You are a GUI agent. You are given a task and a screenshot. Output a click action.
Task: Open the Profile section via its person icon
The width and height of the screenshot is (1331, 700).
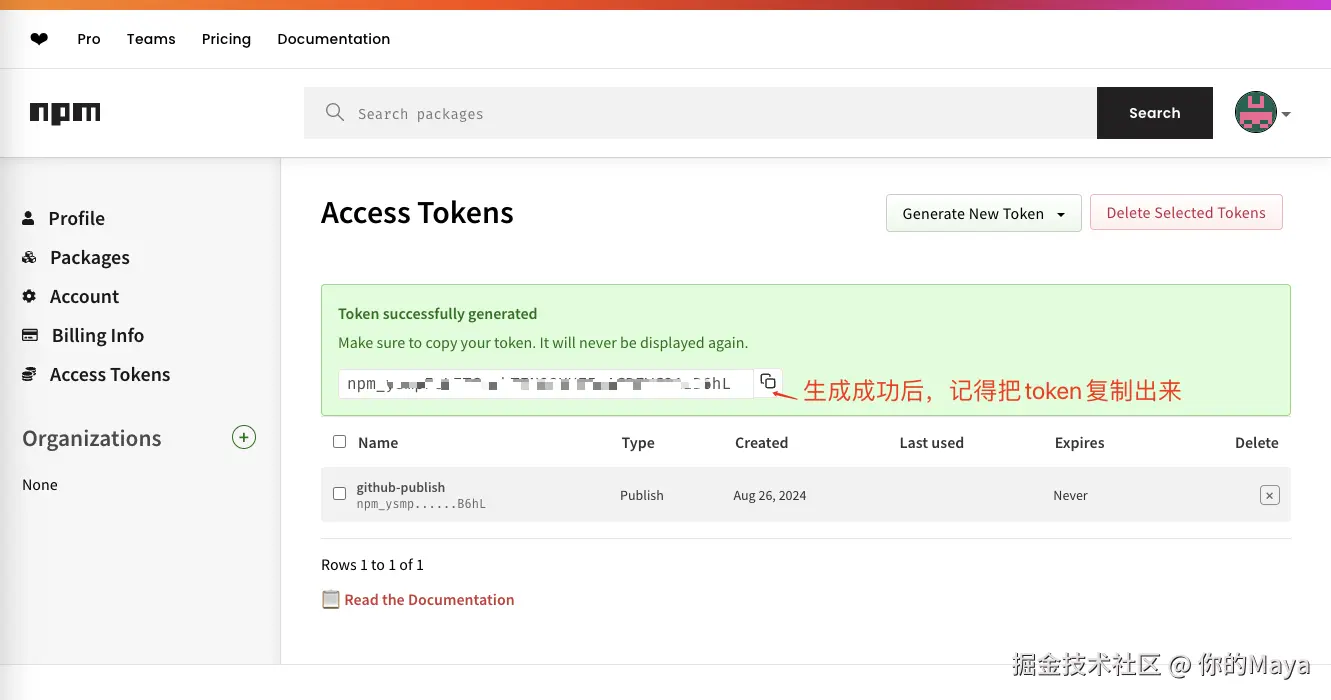tap(28, 218)
